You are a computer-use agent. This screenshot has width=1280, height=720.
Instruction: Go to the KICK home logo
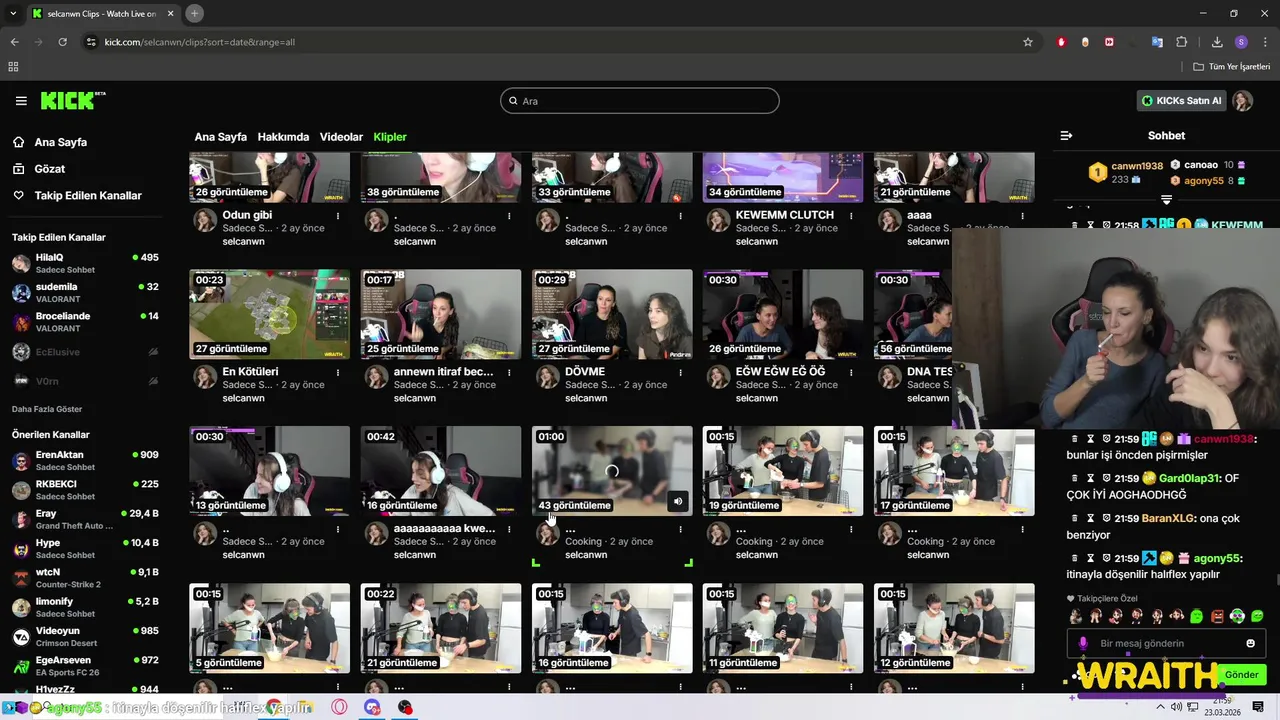73,101
